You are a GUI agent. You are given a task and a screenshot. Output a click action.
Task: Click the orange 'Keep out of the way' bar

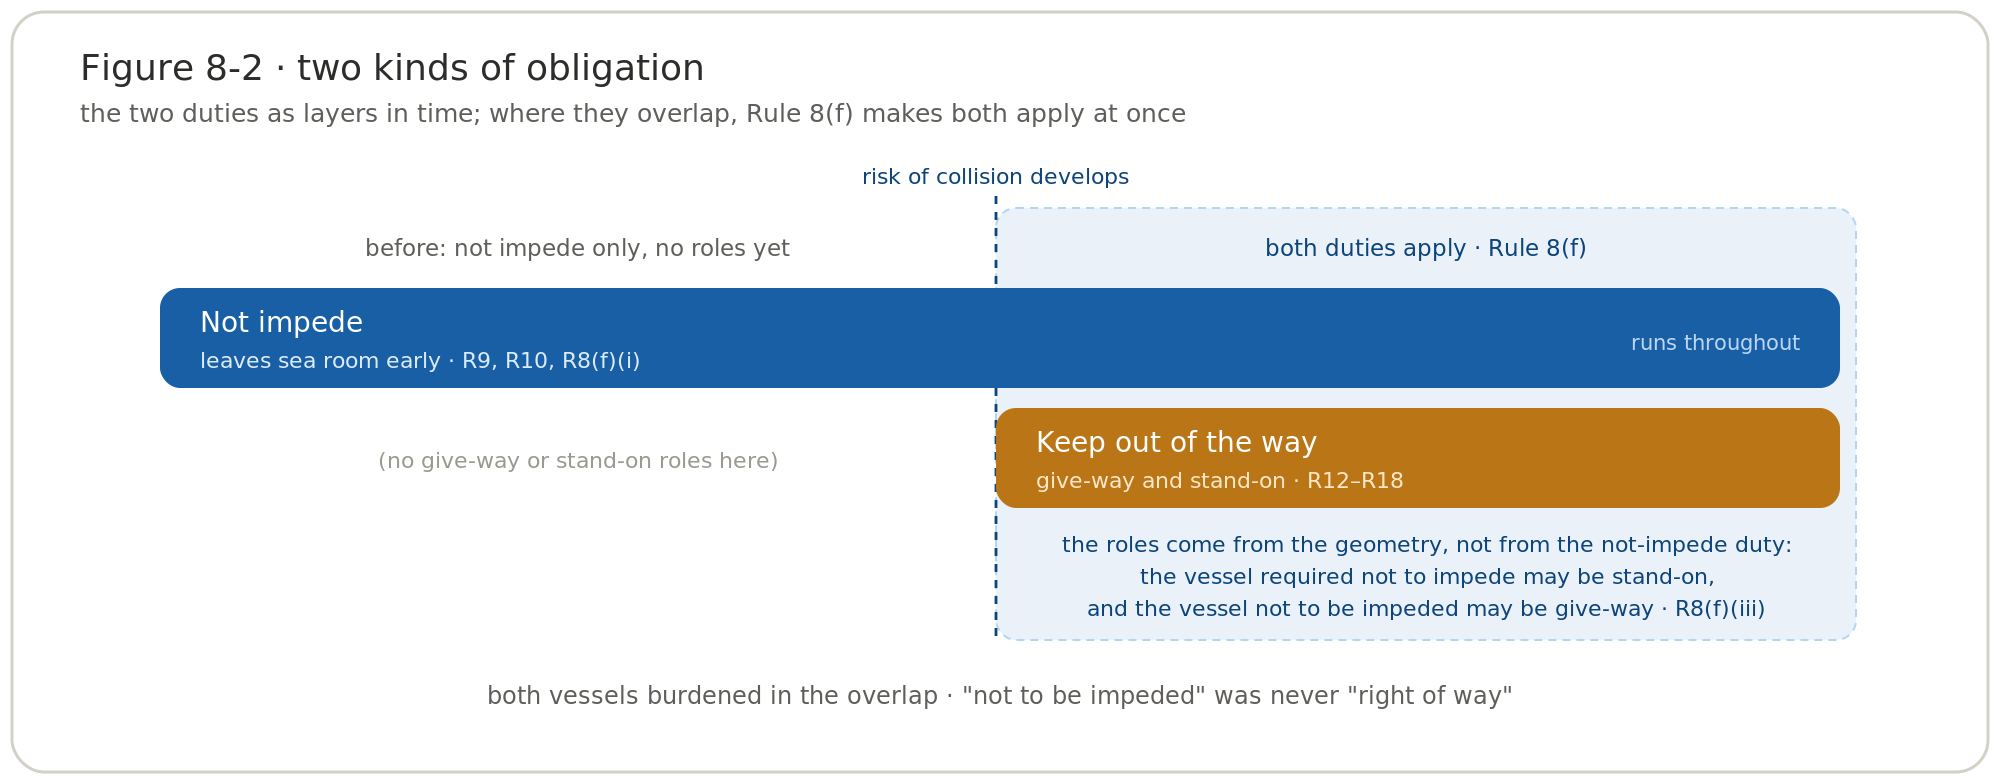[x=1418, y=458]
